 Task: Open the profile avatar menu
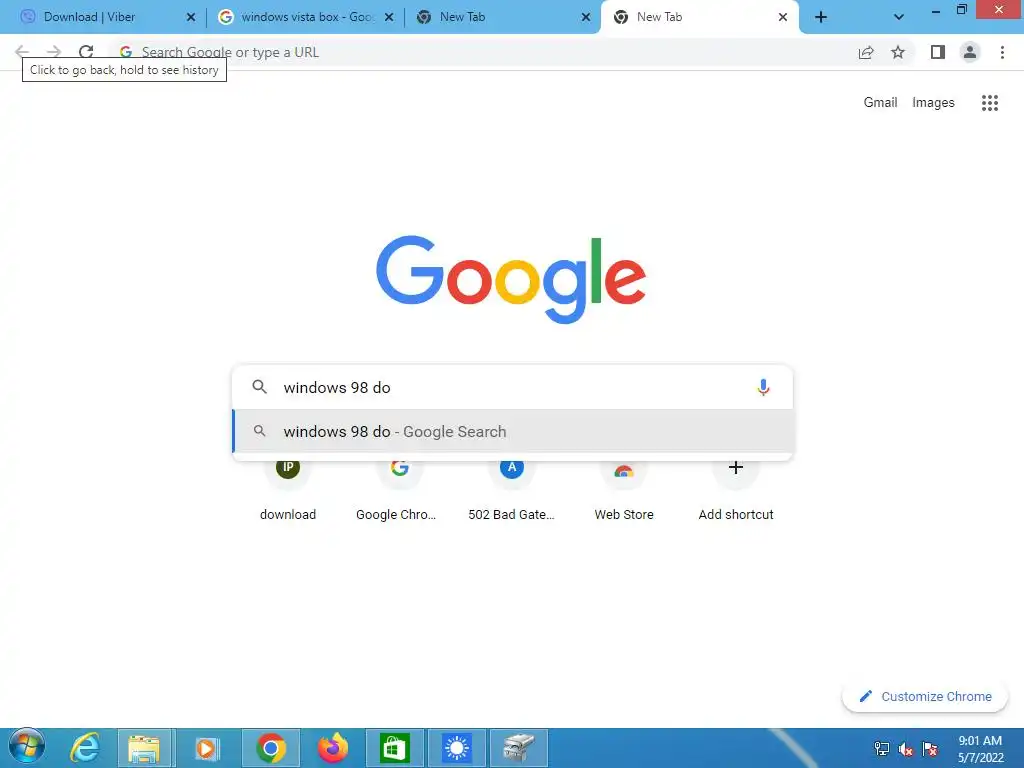[970, 52]
